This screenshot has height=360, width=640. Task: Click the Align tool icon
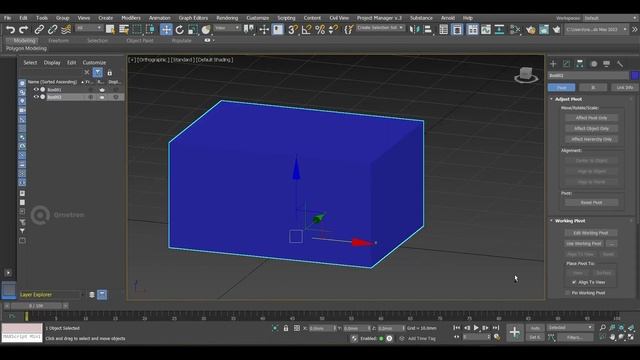tap(428, 29)
